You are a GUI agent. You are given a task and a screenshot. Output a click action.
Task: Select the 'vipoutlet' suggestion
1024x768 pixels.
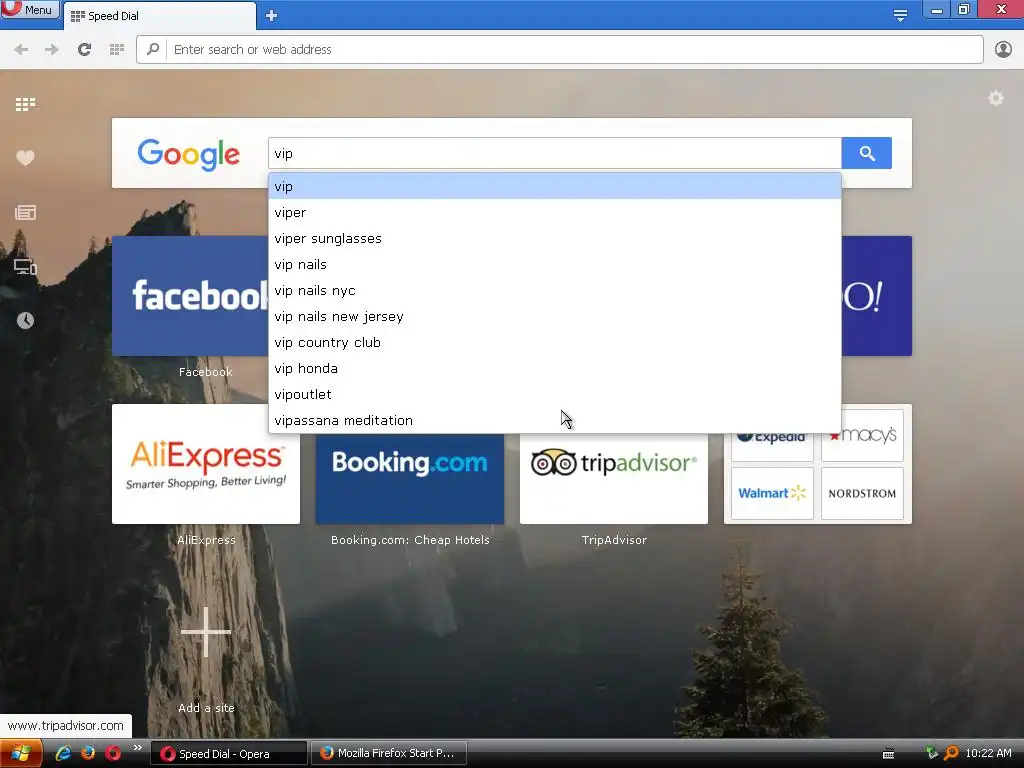click(554, 394)
